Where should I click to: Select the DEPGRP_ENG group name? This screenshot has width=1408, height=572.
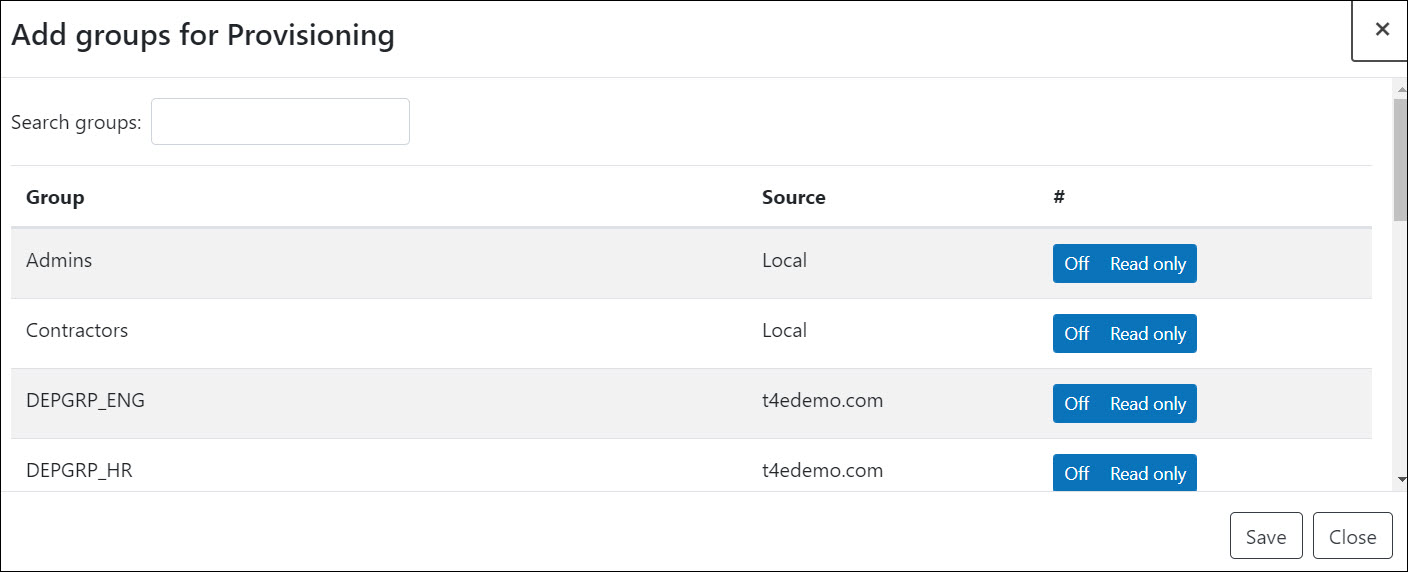(x=85, y=400)
